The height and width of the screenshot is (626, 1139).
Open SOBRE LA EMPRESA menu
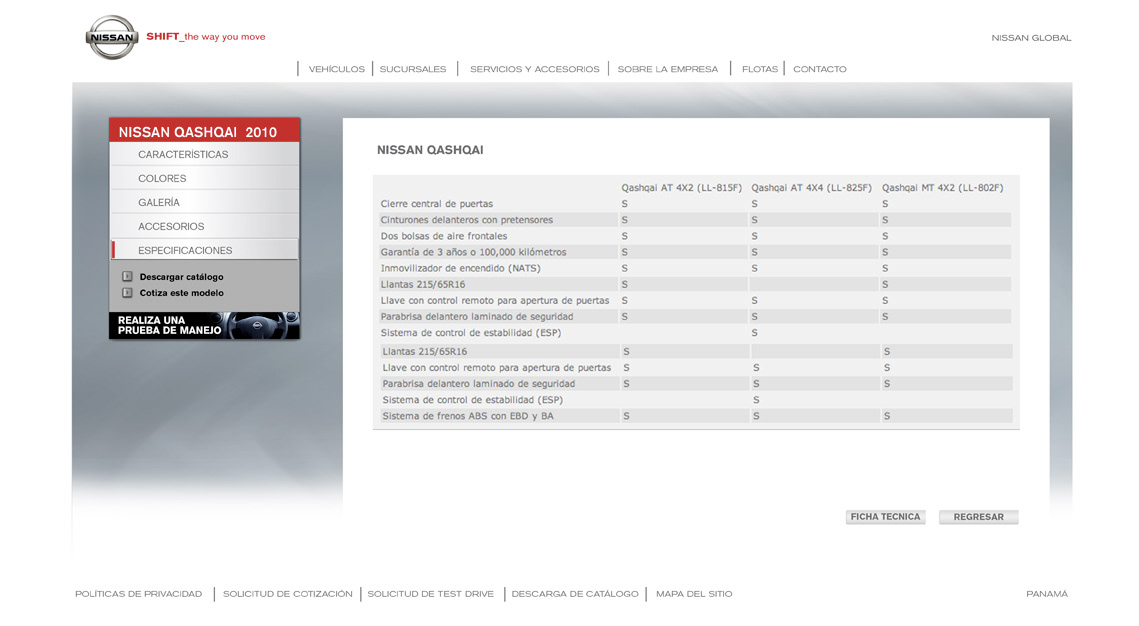point(668,69)
